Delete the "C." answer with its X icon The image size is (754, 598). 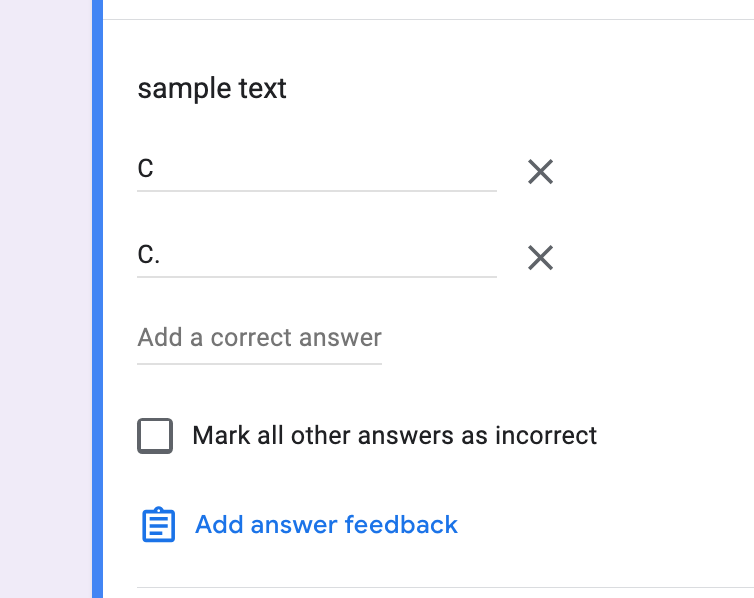tap(540, 258)
